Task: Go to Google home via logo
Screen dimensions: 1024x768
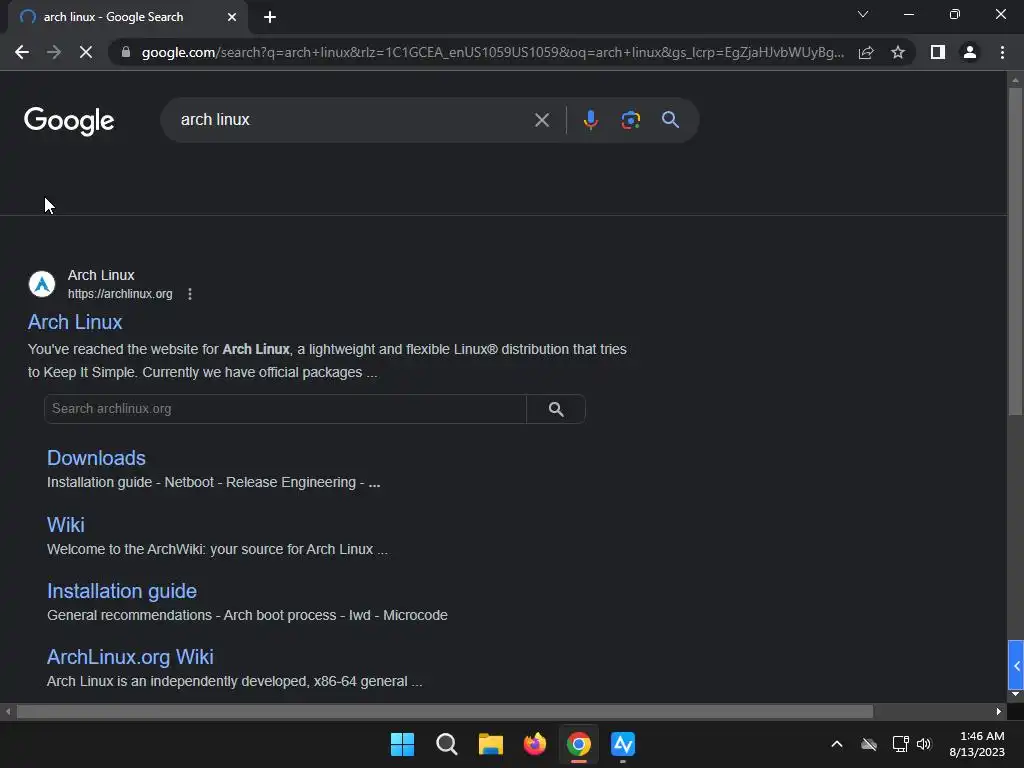Action: 69,121
